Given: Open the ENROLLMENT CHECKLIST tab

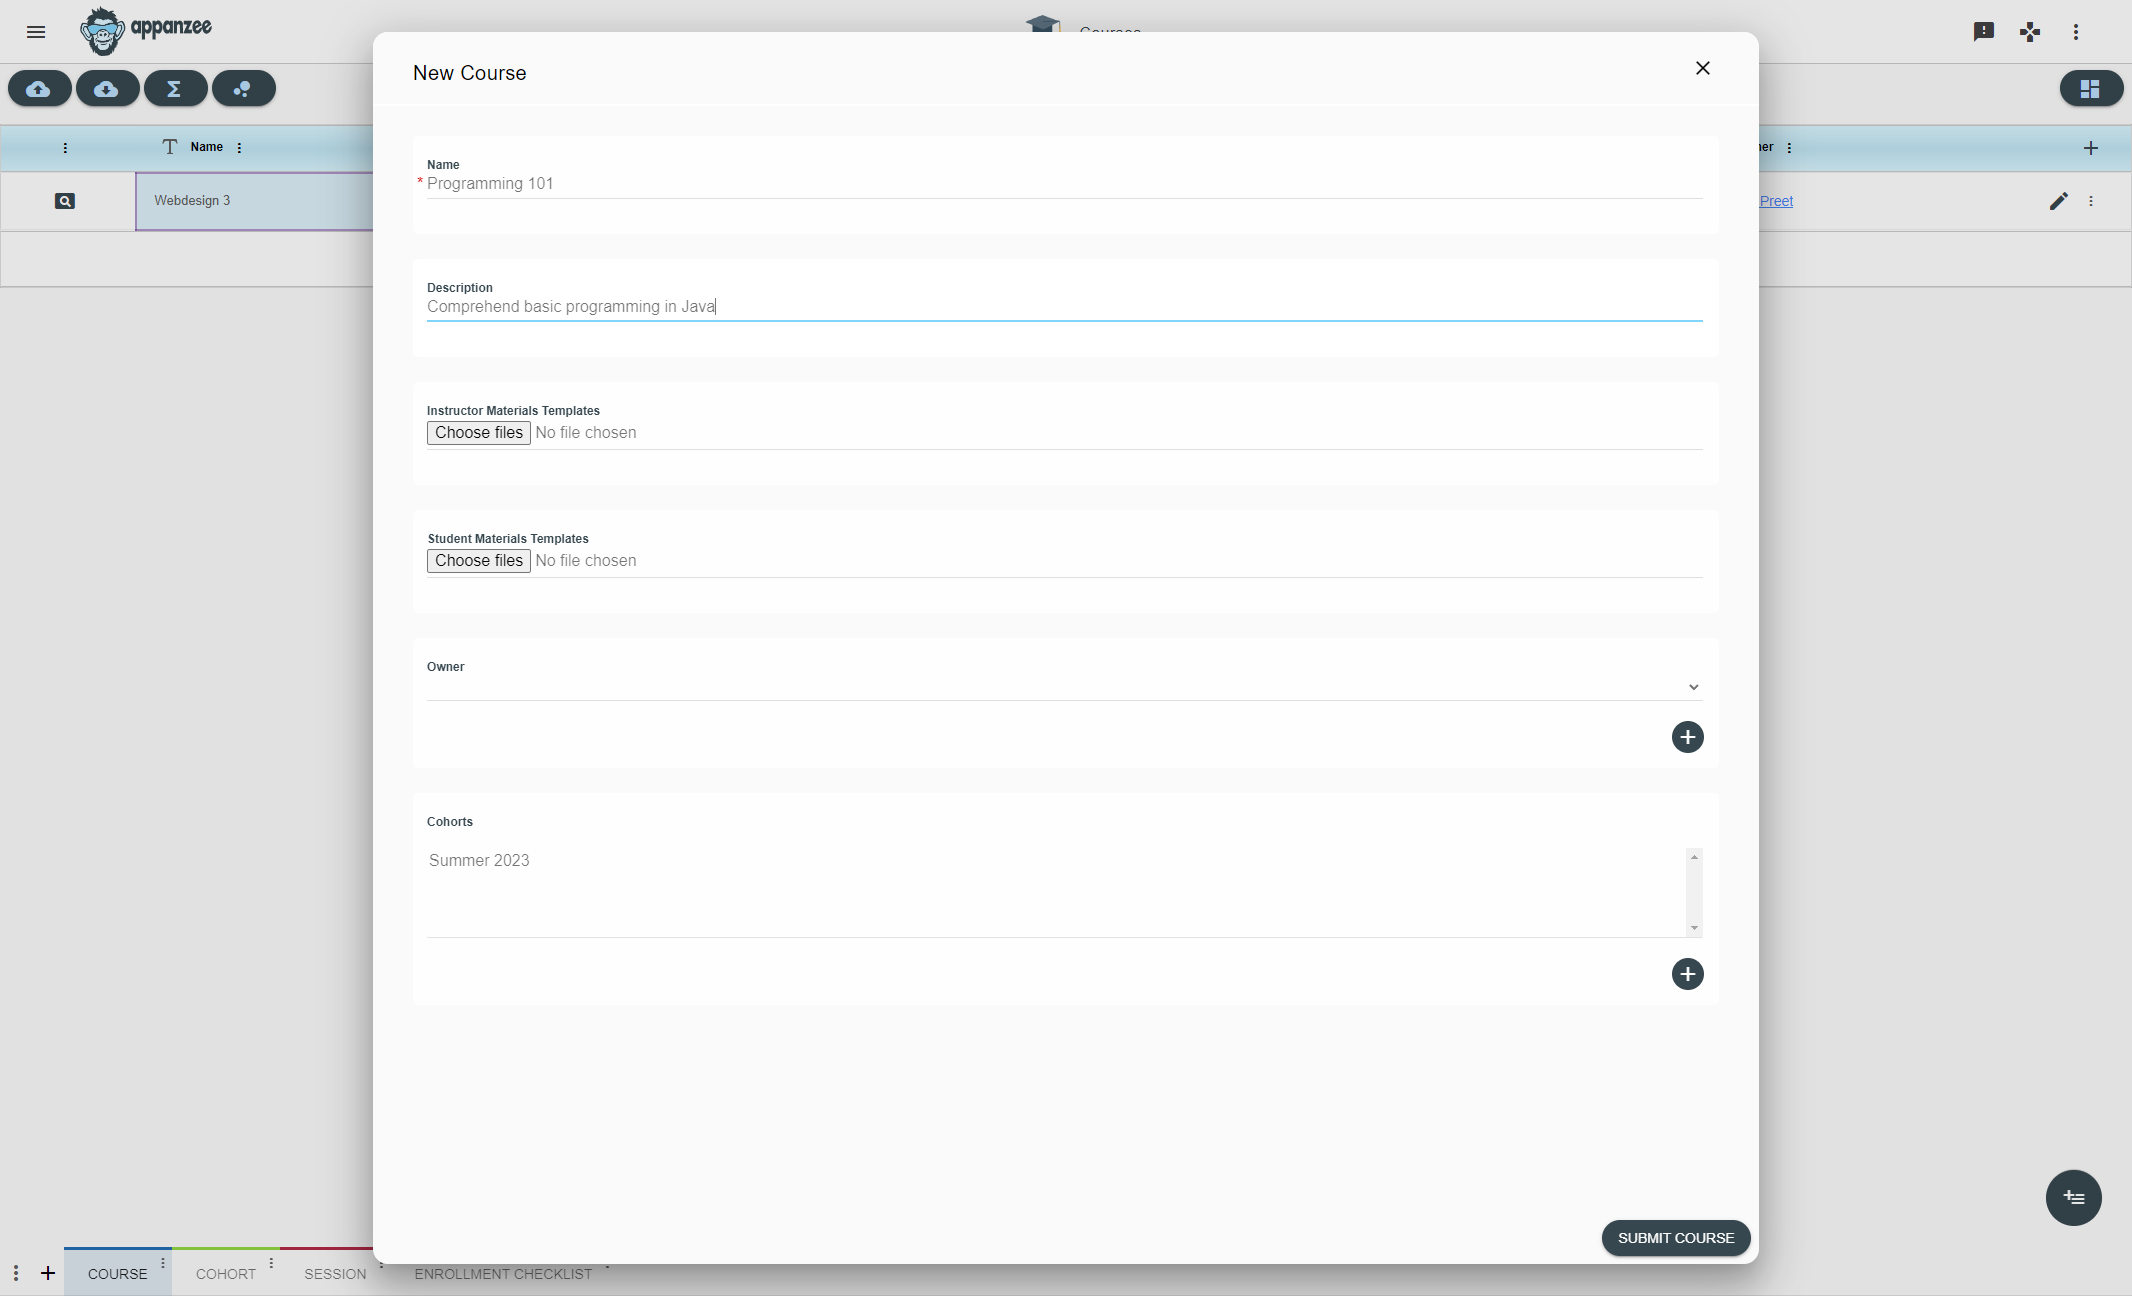Looking at the screenshot, I should pyautogui.click(x=503, y=1274).
